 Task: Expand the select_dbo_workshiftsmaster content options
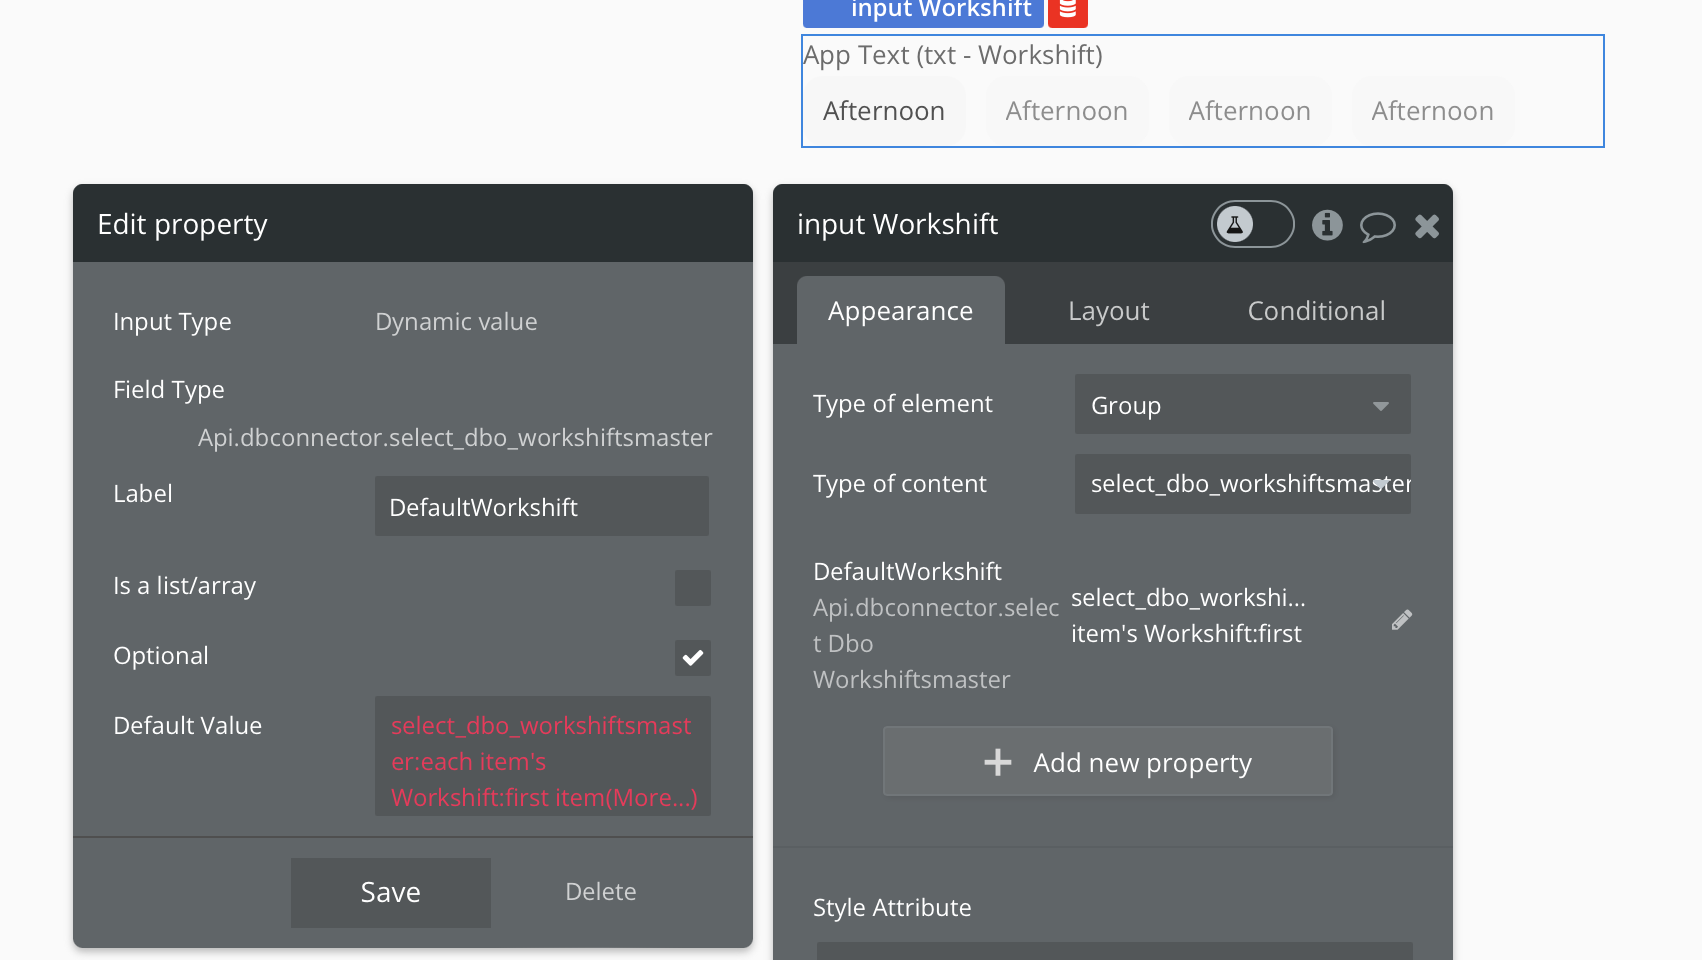click(1380, 484)
